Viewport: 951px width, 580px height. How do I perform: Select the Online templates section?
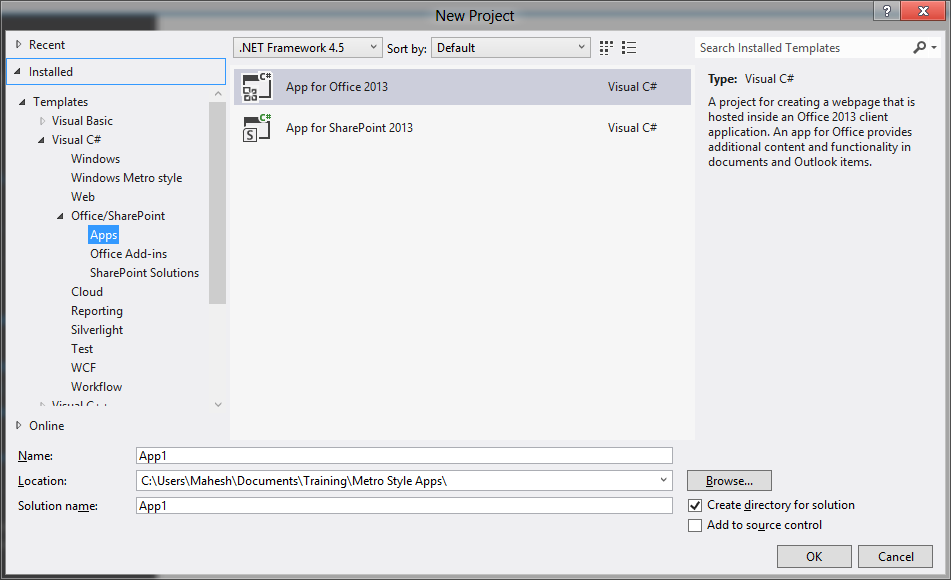pyautogui.click(x=45, y=425)
